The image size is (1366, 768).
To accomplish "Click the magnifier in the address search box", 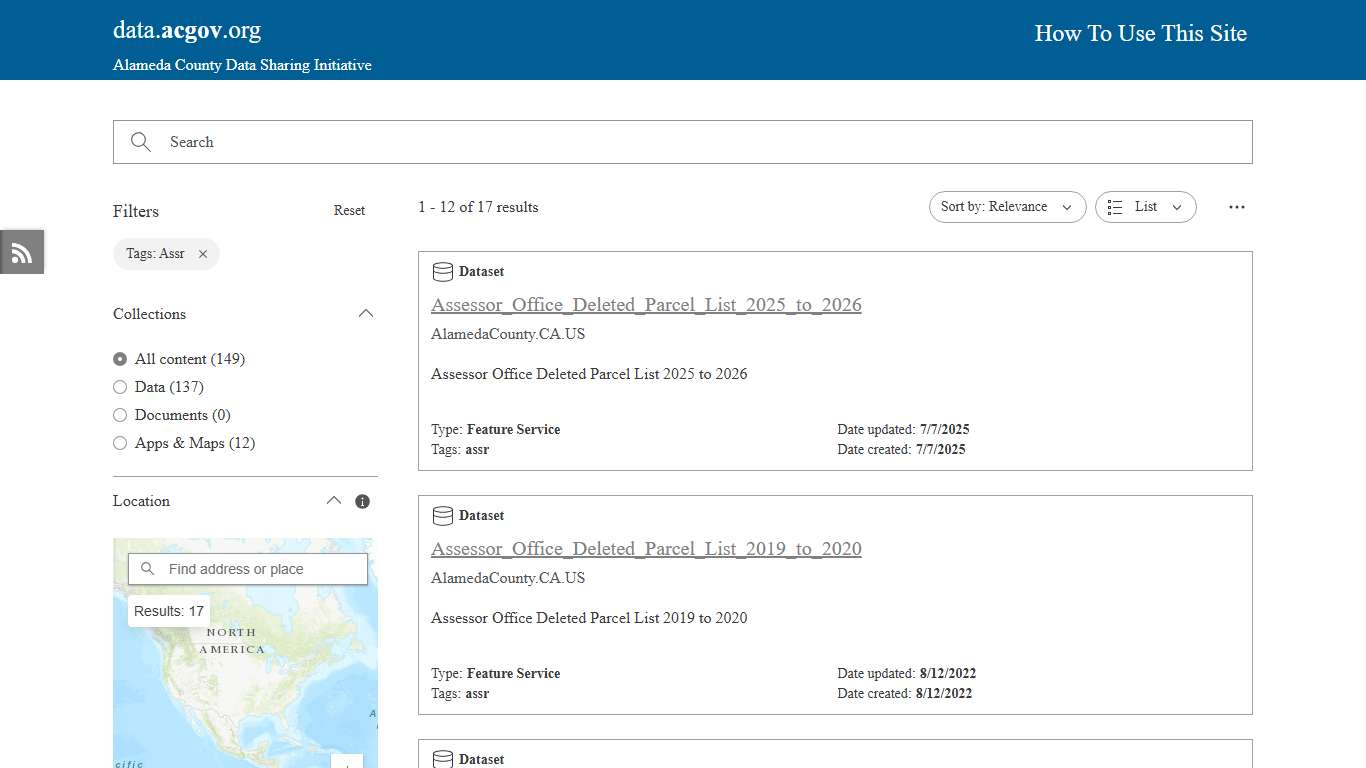I will [147, 568].
